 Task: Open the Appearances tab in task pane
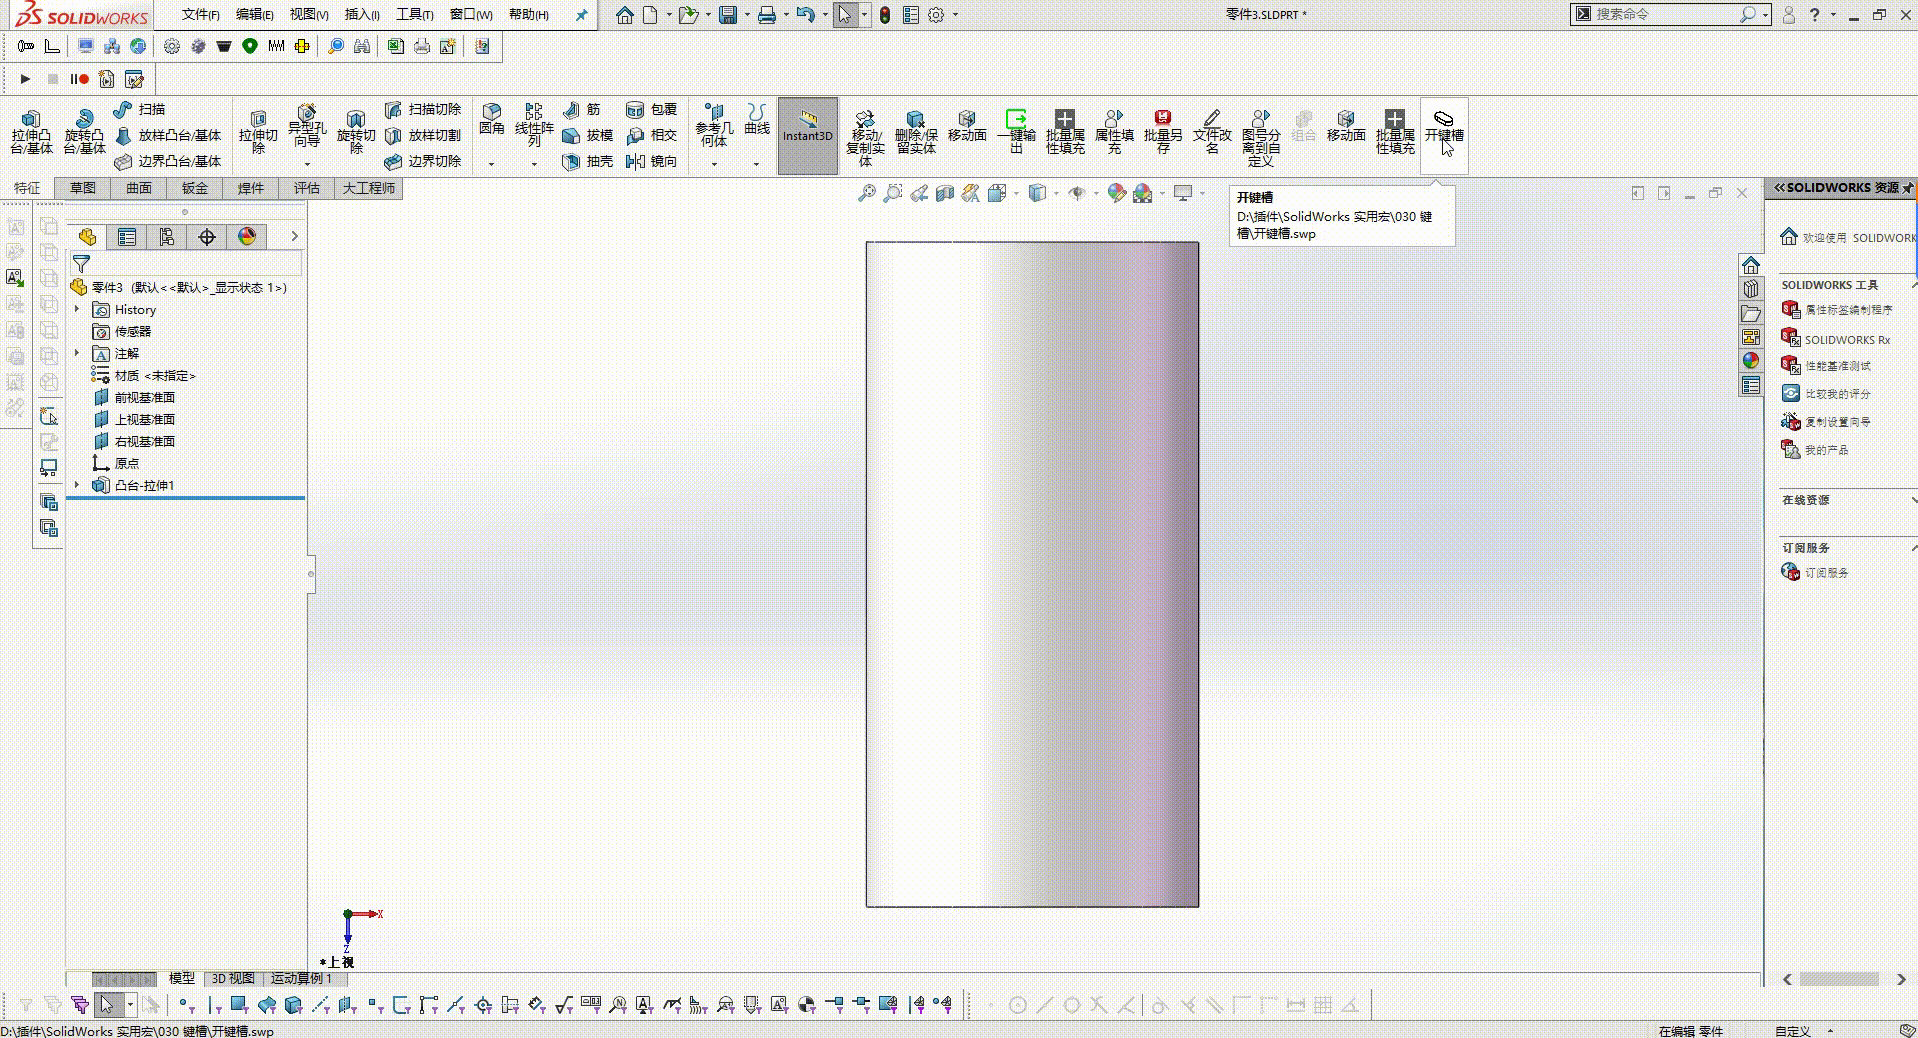(x=1750, y=361)
